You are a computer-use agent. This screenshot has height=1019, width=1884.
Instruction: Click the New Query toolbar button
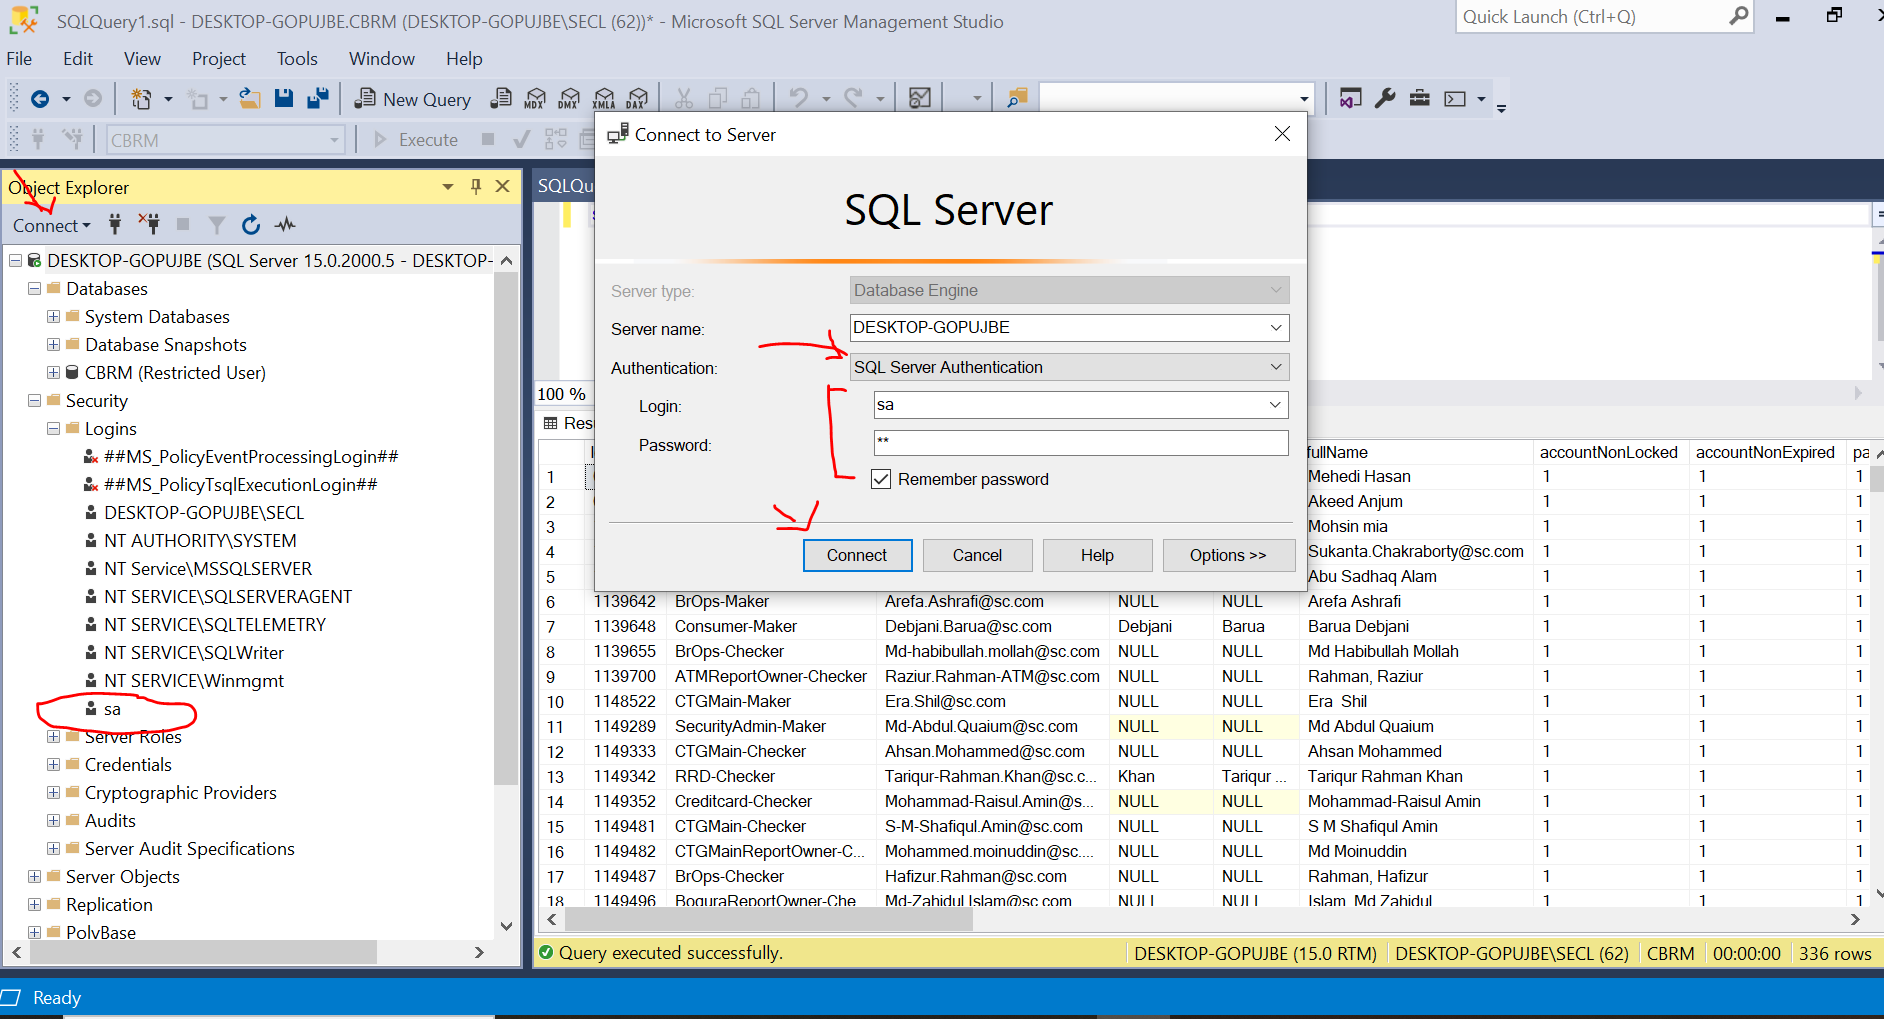(x=413, y=99)
